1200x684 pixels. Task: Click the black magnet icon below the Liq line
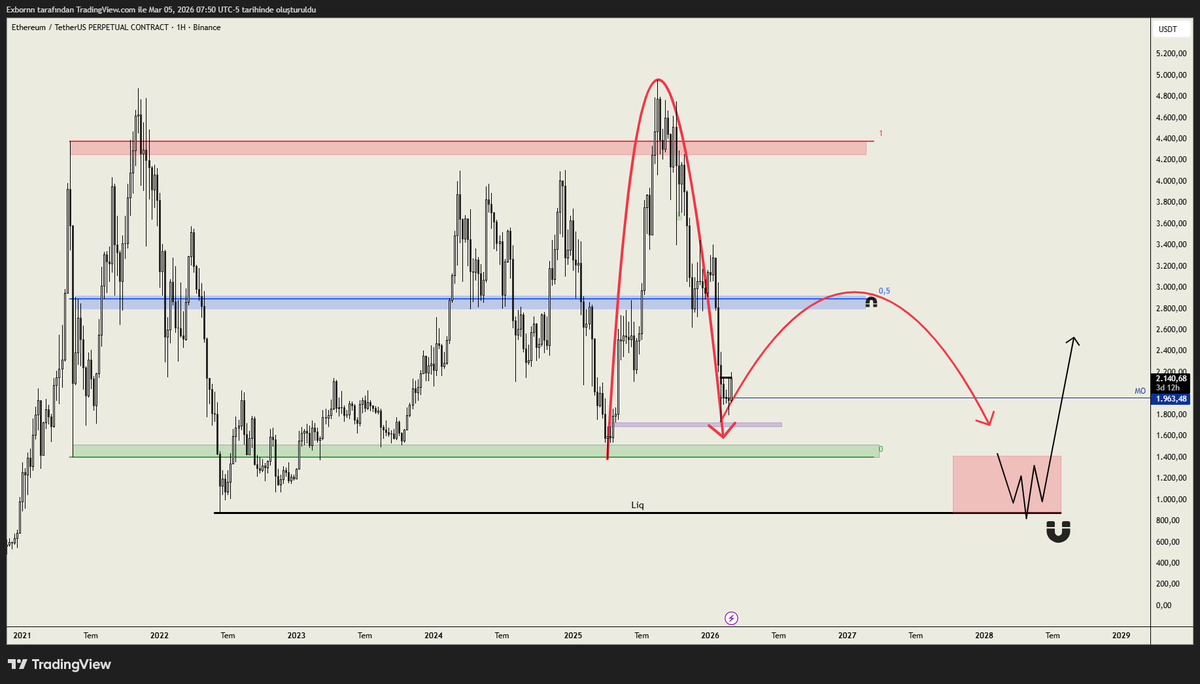1058,531
